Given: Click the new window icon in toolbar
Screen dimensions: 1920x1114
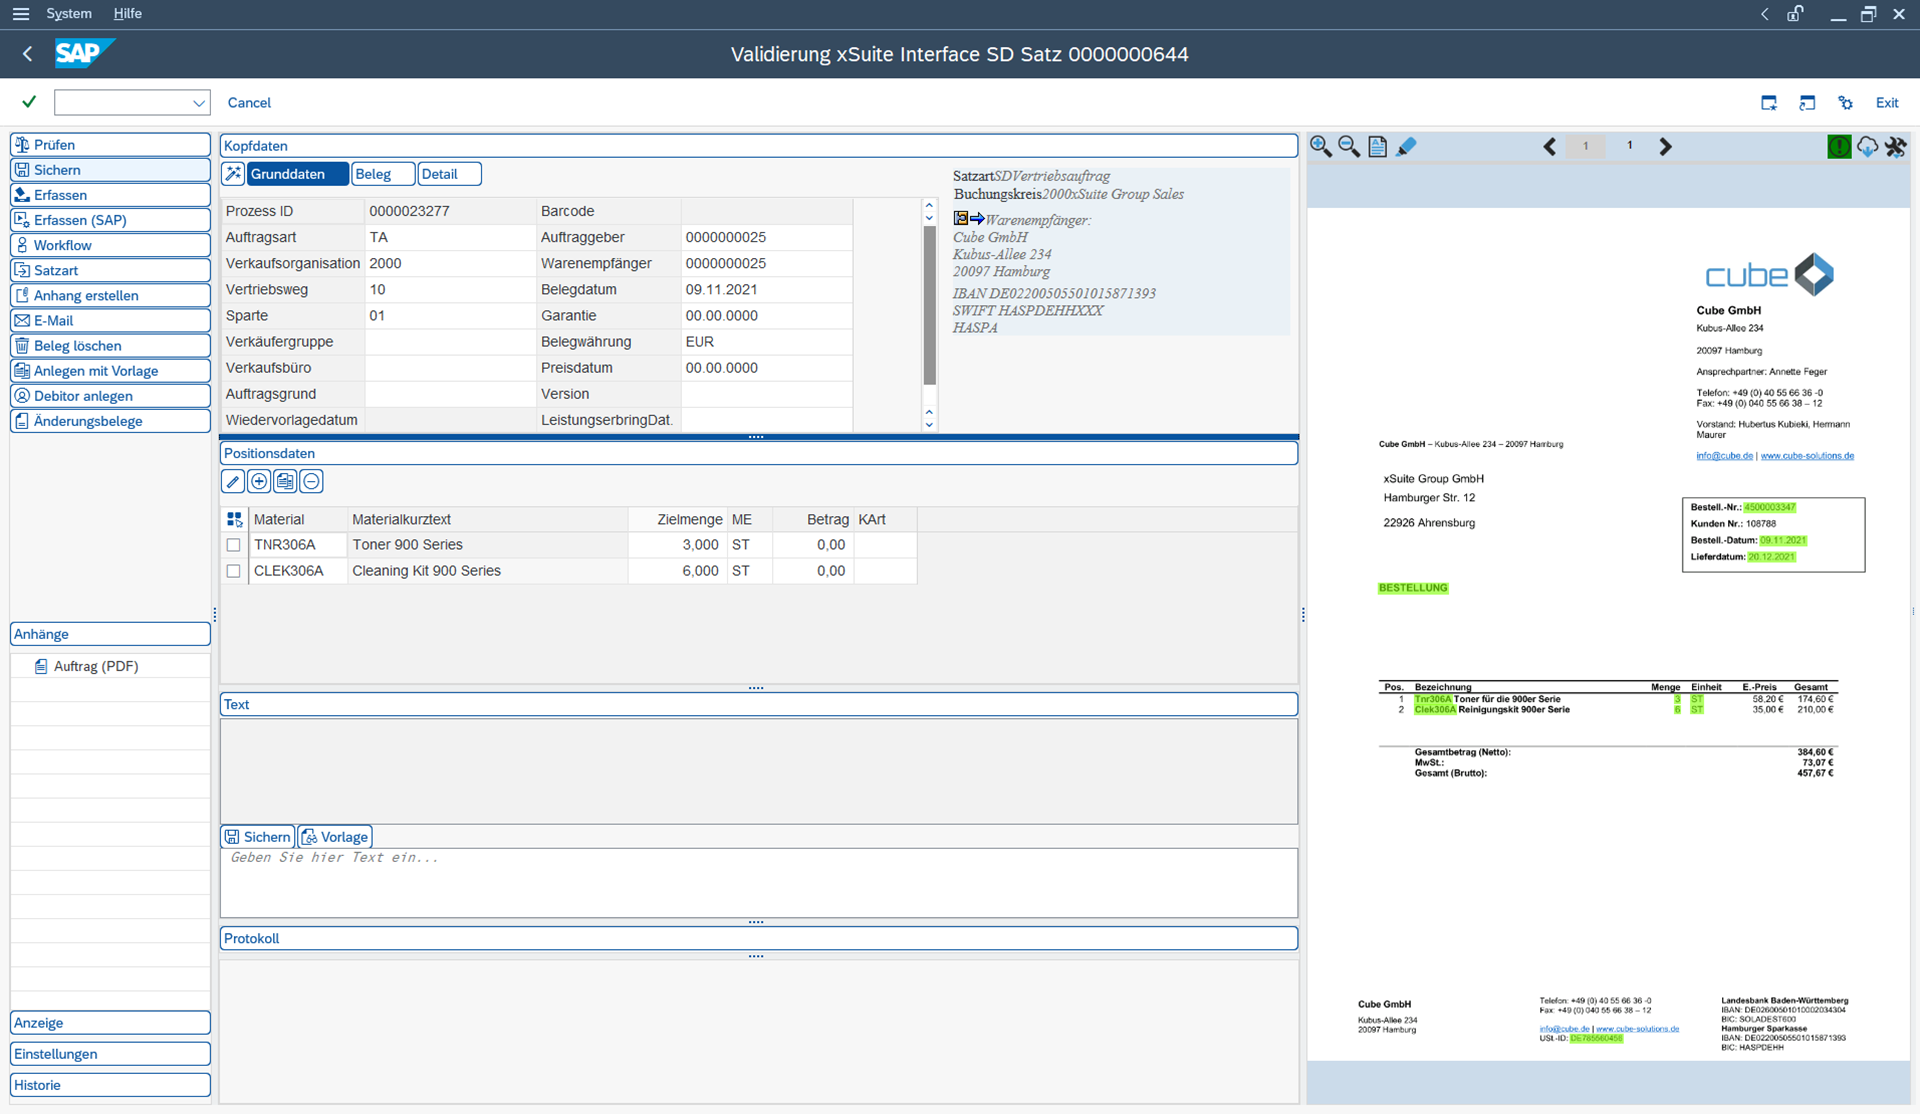Looking at the screenshot, I should coord(1768,103).
